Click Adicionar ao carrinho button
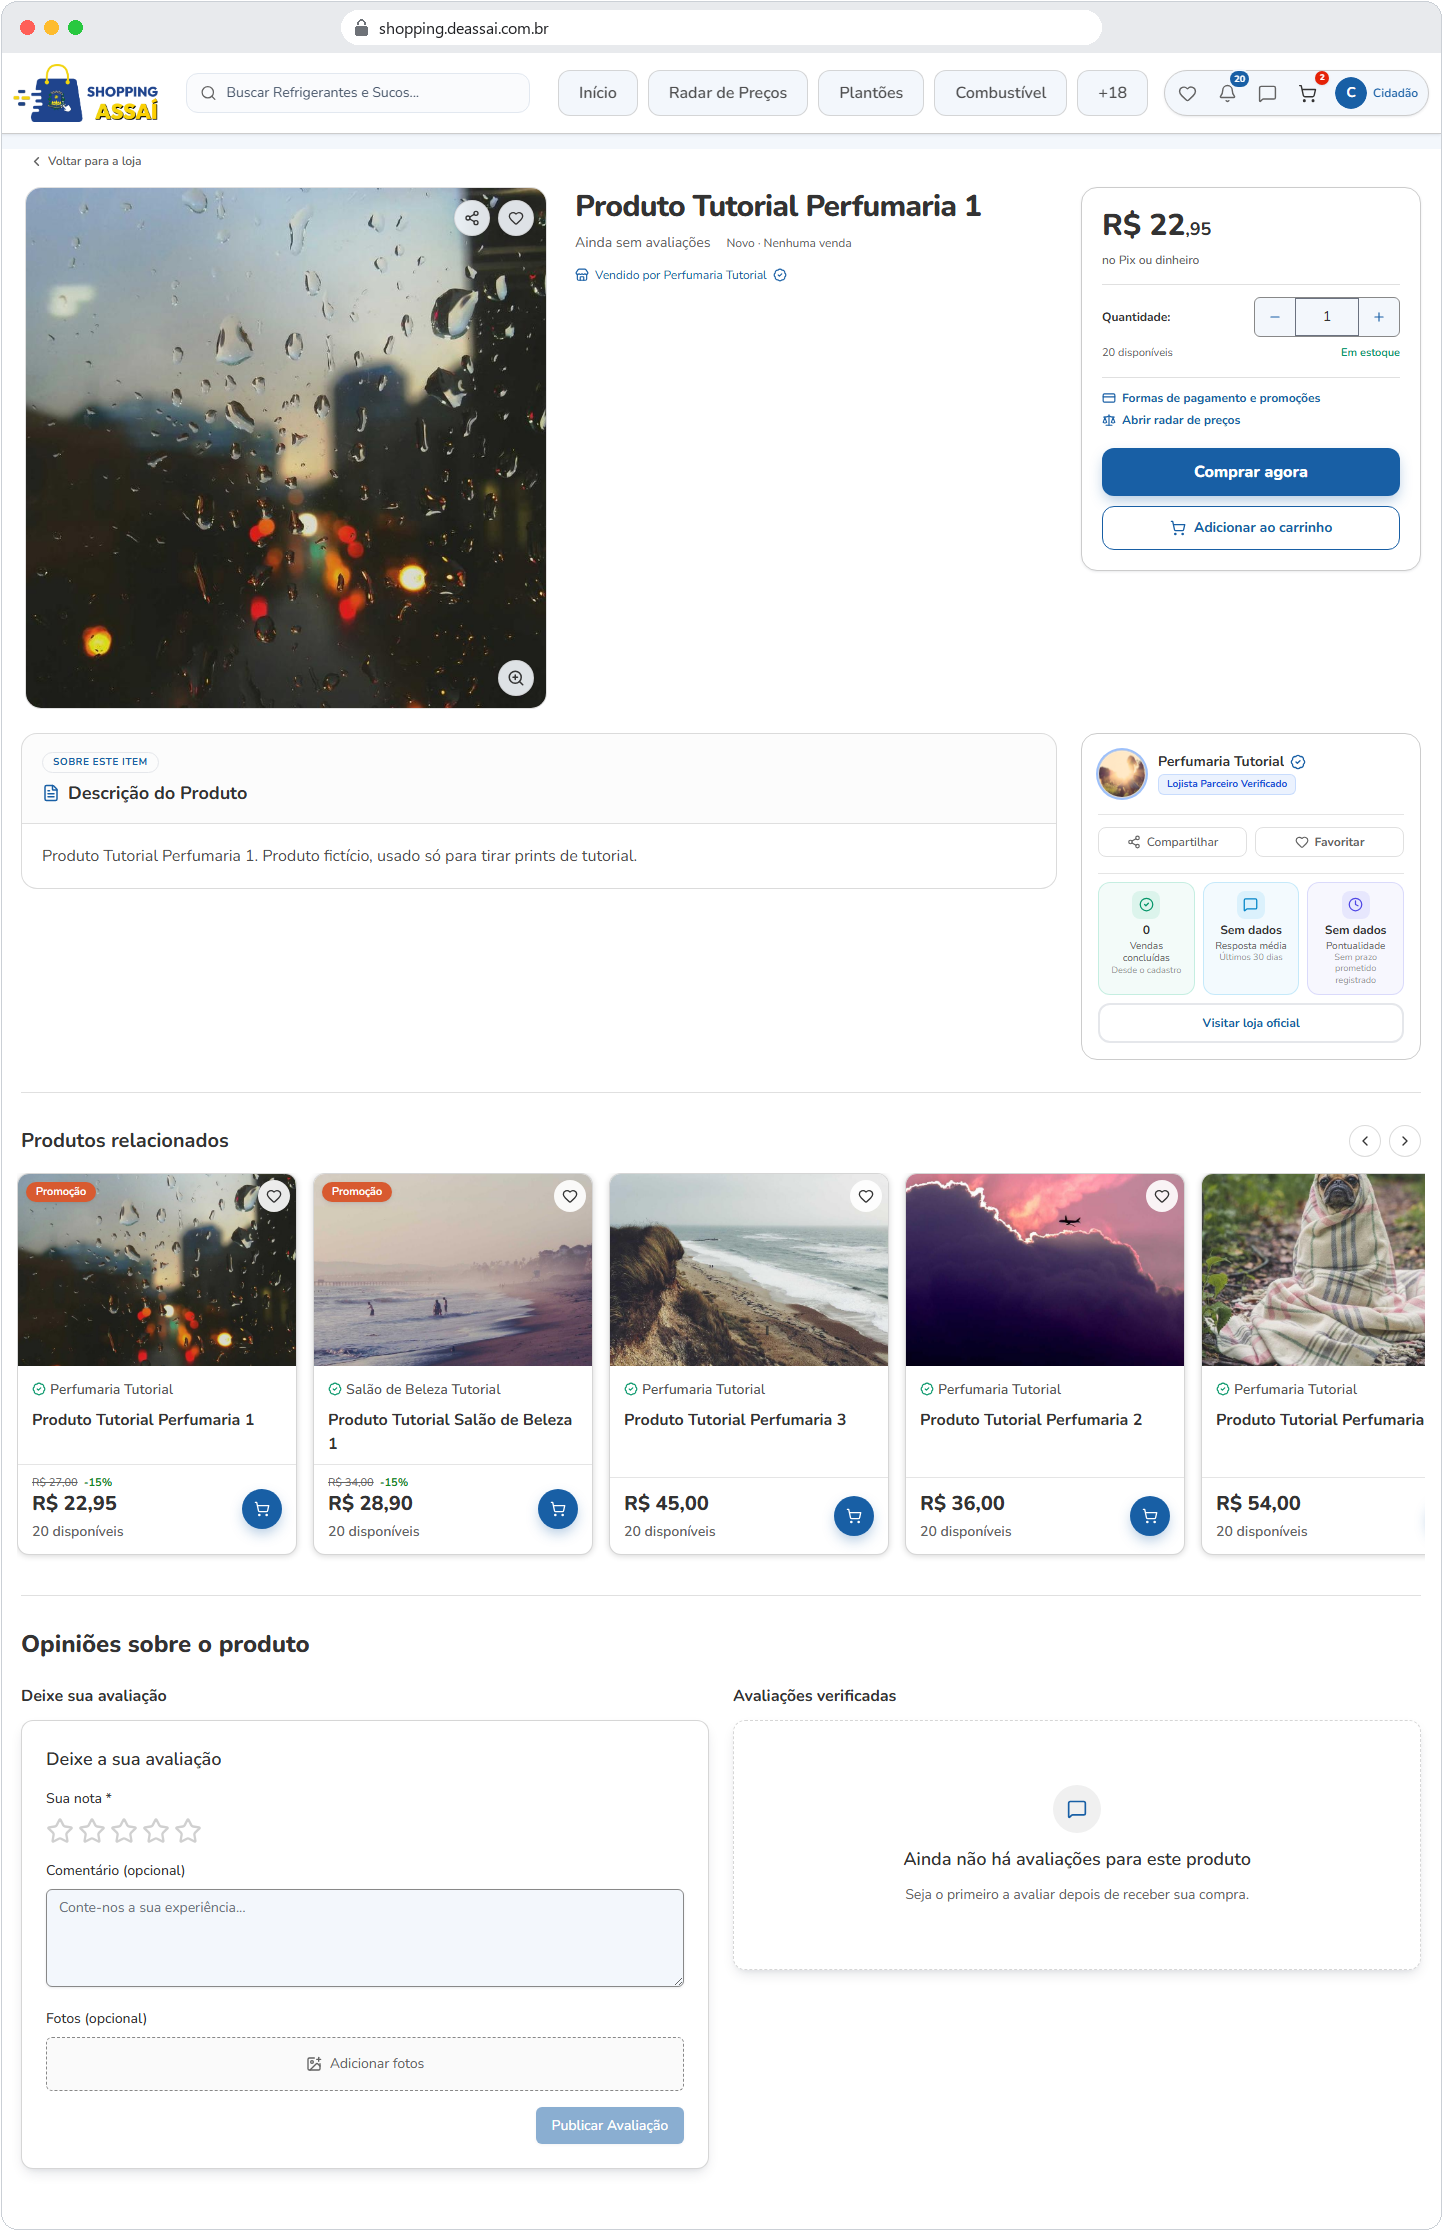This screenshot has height=2230, width=1442. [x=1251, y=528]
